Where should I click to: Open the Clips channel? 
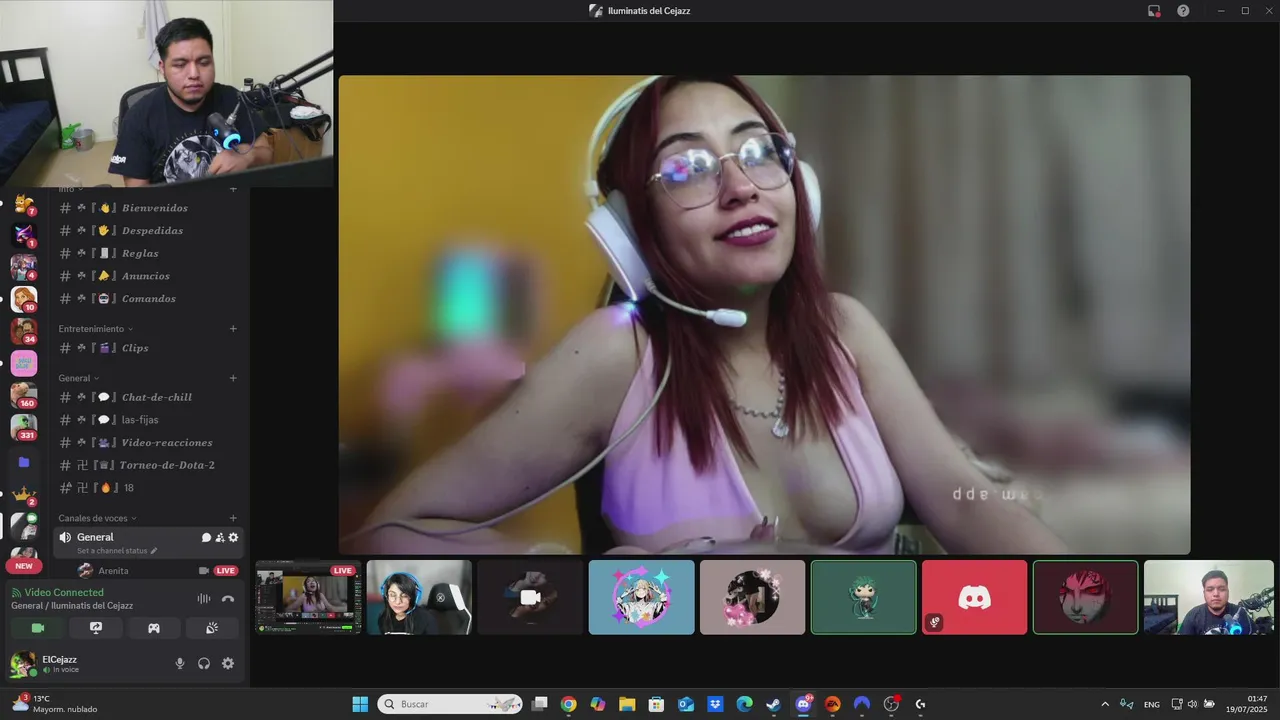click(148, 348)
